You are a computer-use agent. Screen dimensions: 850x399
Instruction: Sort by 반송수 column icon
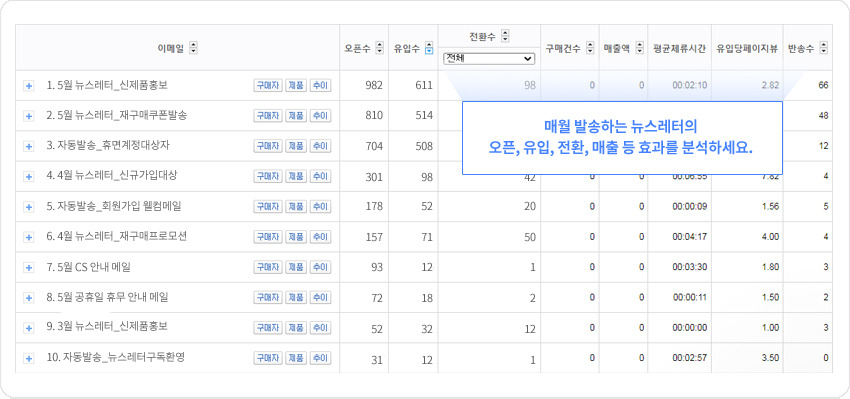click(x=823, y=48)
